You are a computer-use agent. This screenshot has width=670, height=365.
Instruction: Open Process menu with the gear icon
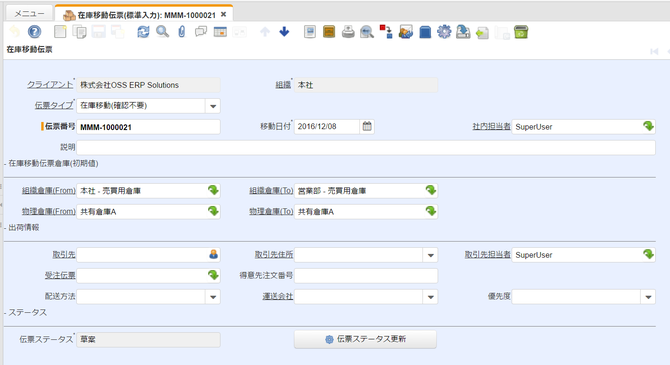(x=444, y=32)
